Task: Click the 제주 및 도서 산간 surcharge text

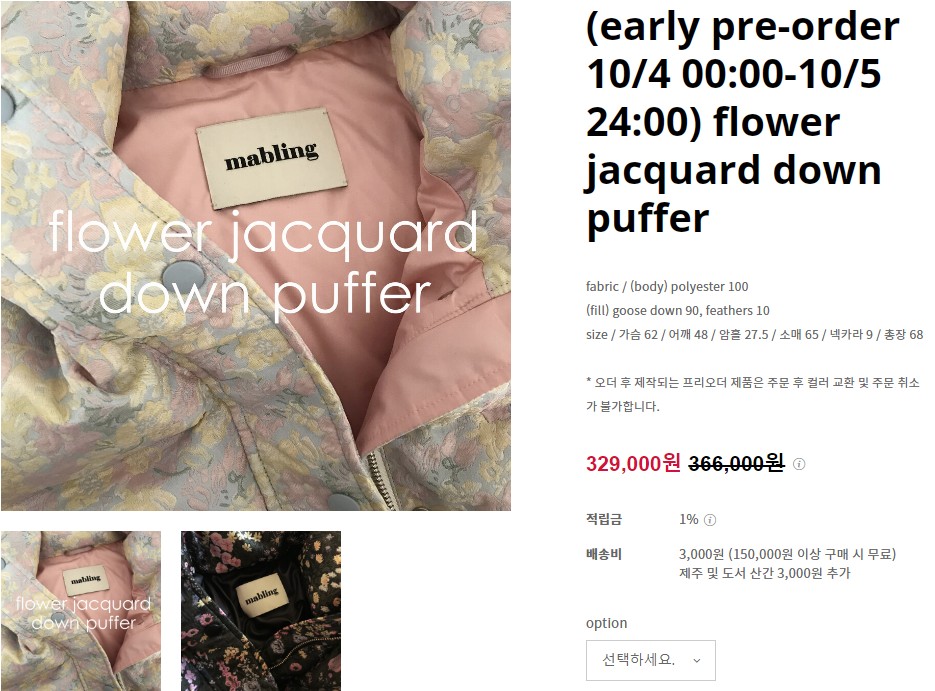Action: (x=764, y=574)
